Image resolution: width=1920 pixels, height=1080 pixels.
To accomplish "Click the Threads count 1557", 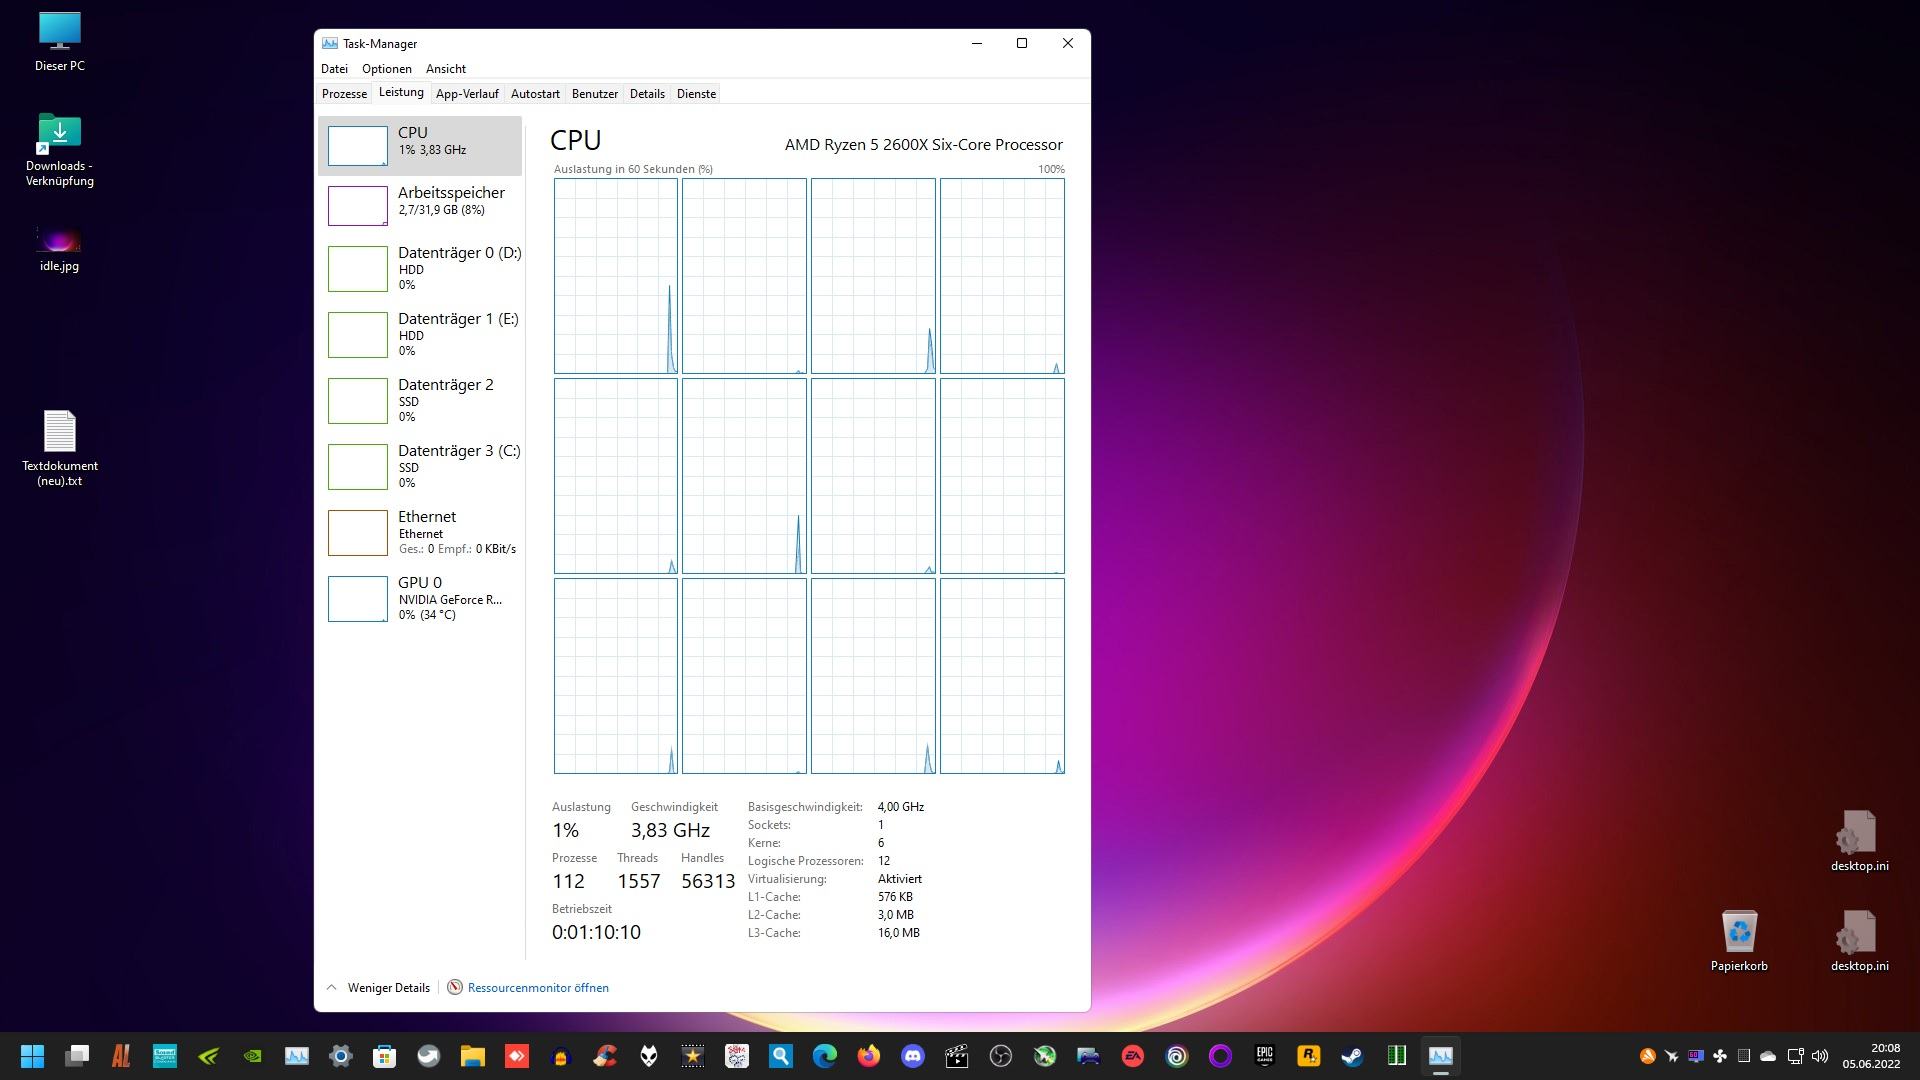I will click(639, 882).
